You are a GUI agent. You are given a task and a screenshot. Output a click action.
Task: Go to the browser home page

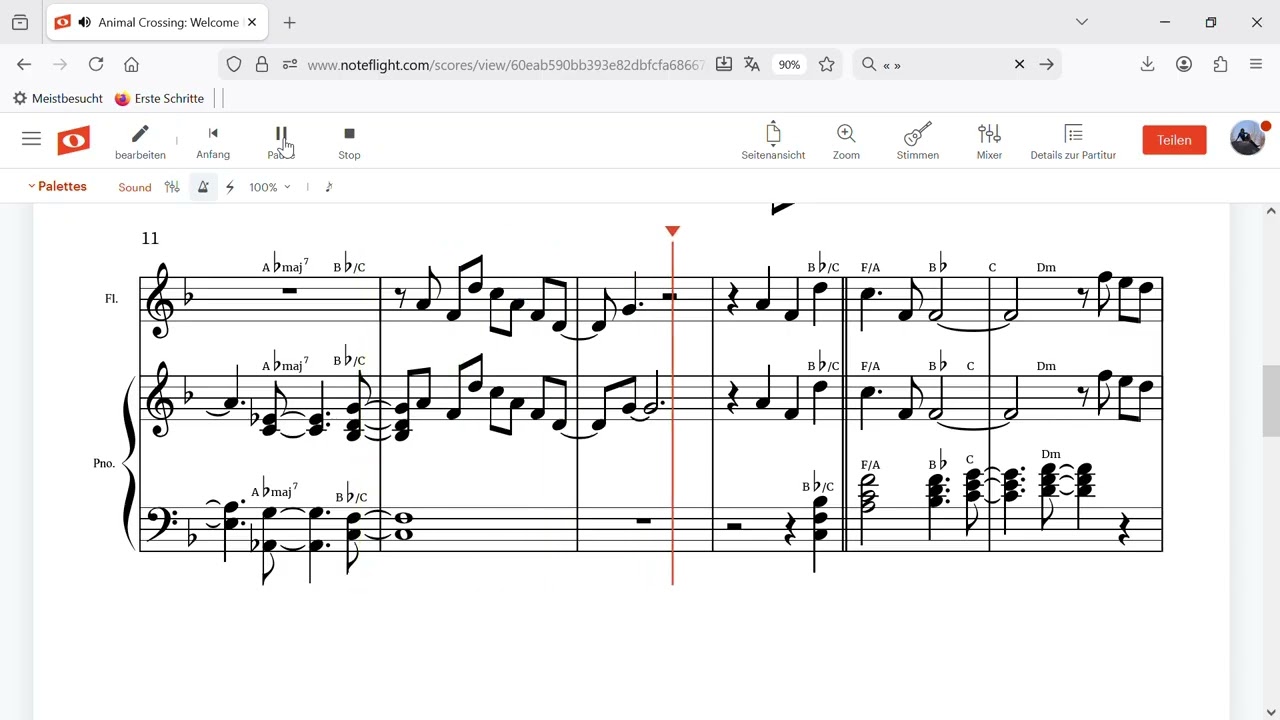point(131,64)
